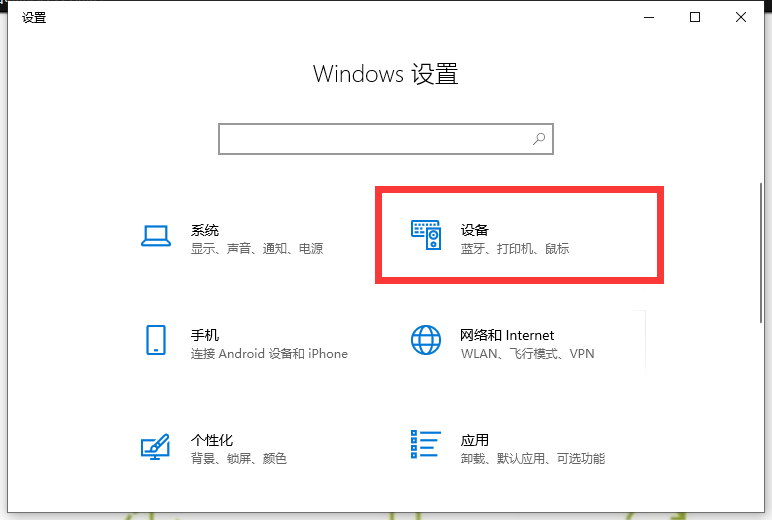Screen dimensions: 772x520
Task: Open the 应用 list icon
Action: click(x=426, y=444)
